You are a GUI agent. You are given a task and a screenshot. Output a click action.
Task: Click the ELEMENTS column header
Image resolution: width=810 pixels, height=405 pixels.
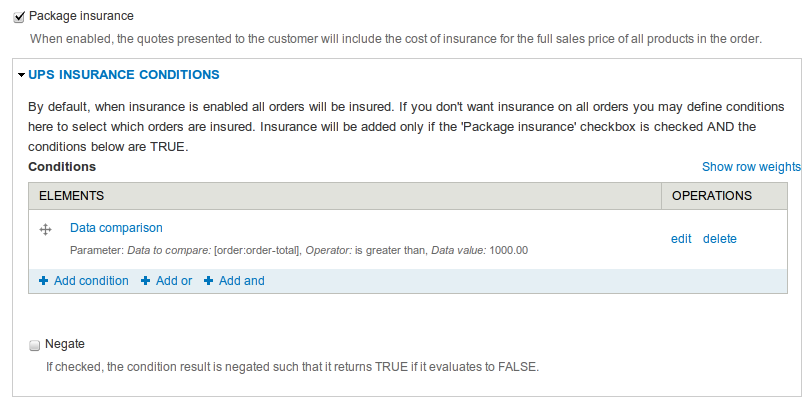[66, 196]
